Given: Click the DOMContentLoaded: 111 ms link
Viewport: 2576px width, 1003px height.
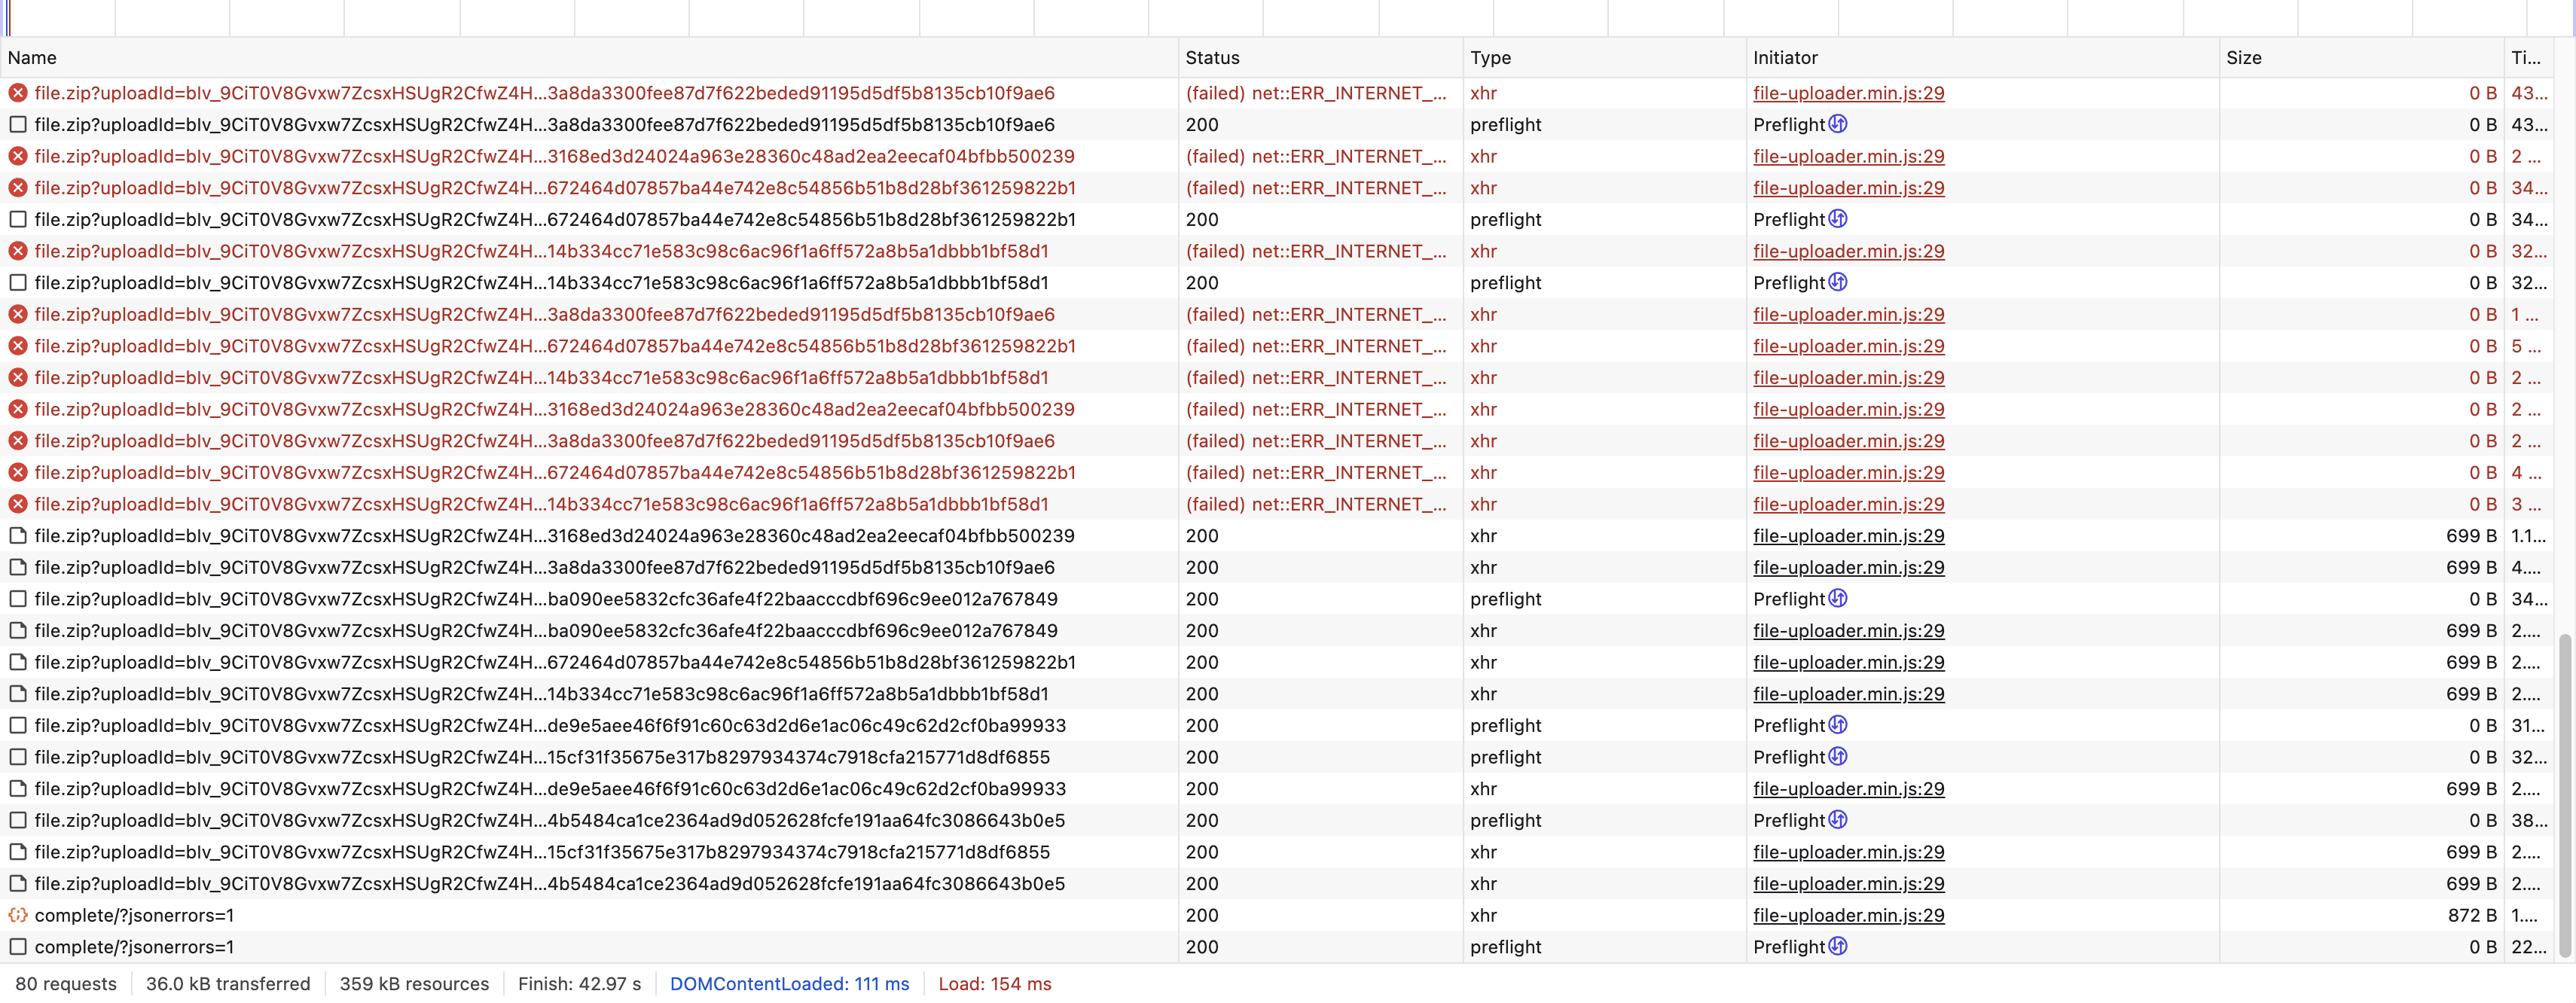Looking at the screenshot, I should 790,984.
